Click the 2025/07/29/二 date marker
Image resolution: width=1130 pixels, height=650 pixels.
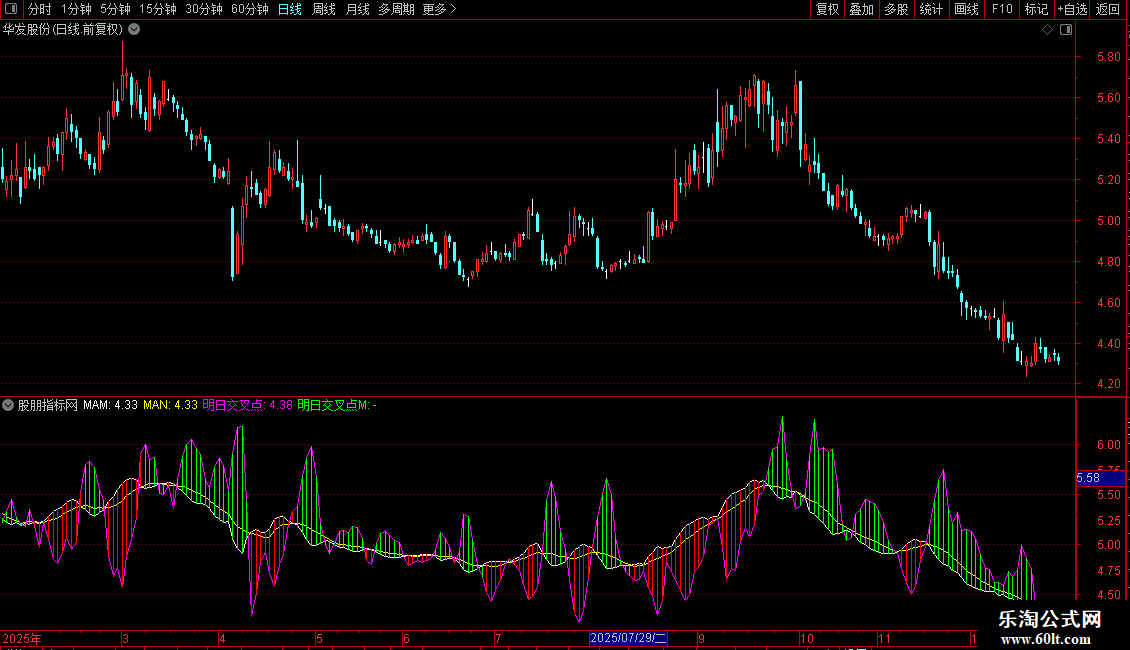click(x=628, y=638)
